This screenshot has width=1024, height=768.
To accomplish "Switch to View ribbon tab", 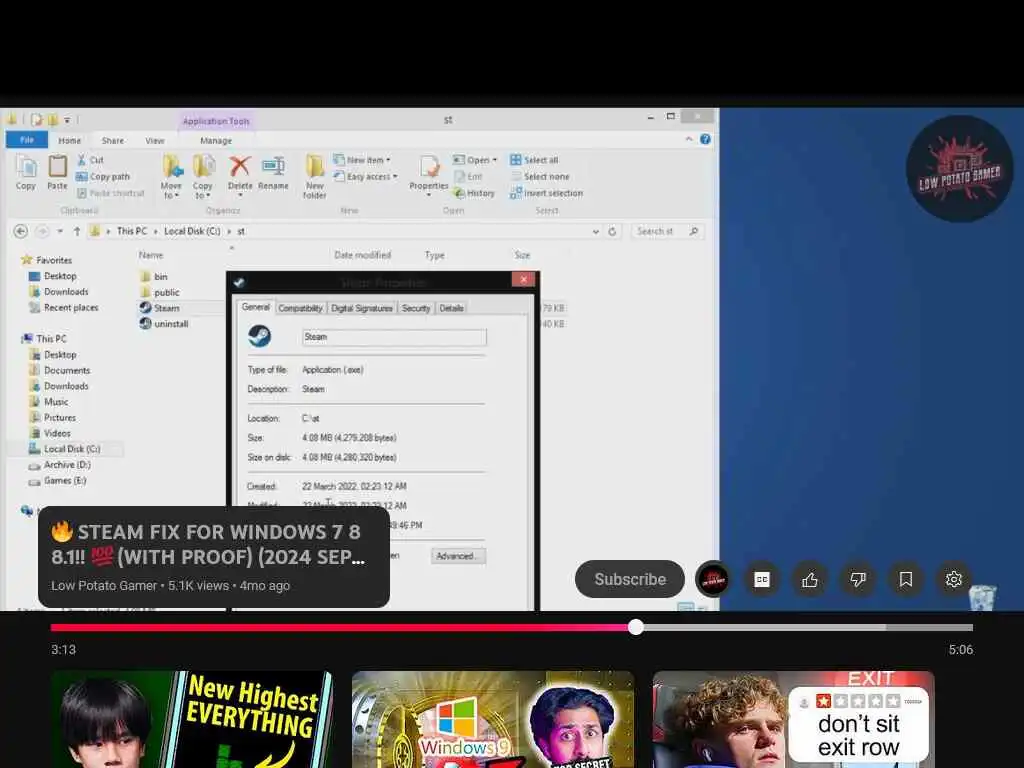I will click(x=155, y=140).
